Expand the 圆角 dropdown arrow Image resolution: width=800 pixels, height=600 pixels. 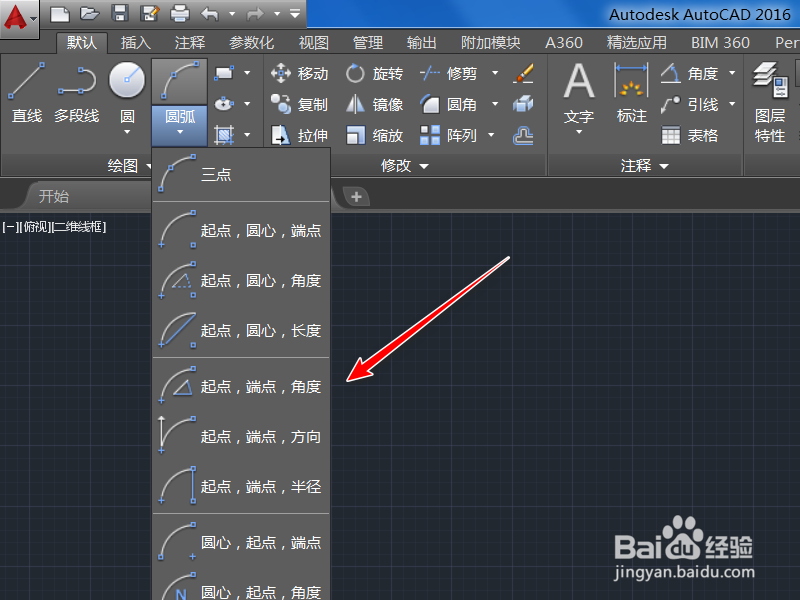point(495,105)
